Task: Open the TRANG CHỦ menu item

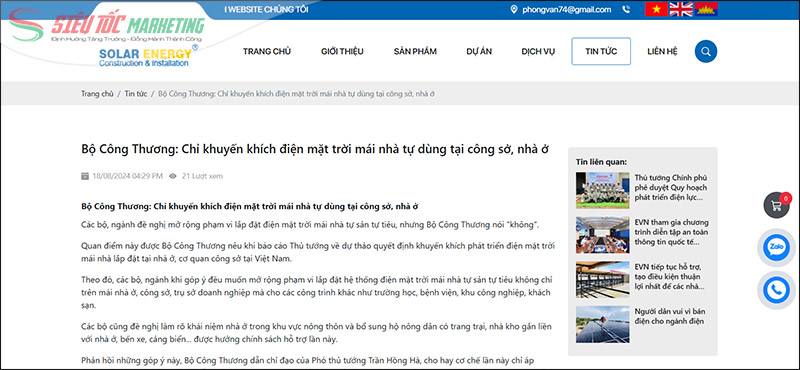Action: (267, 52)
